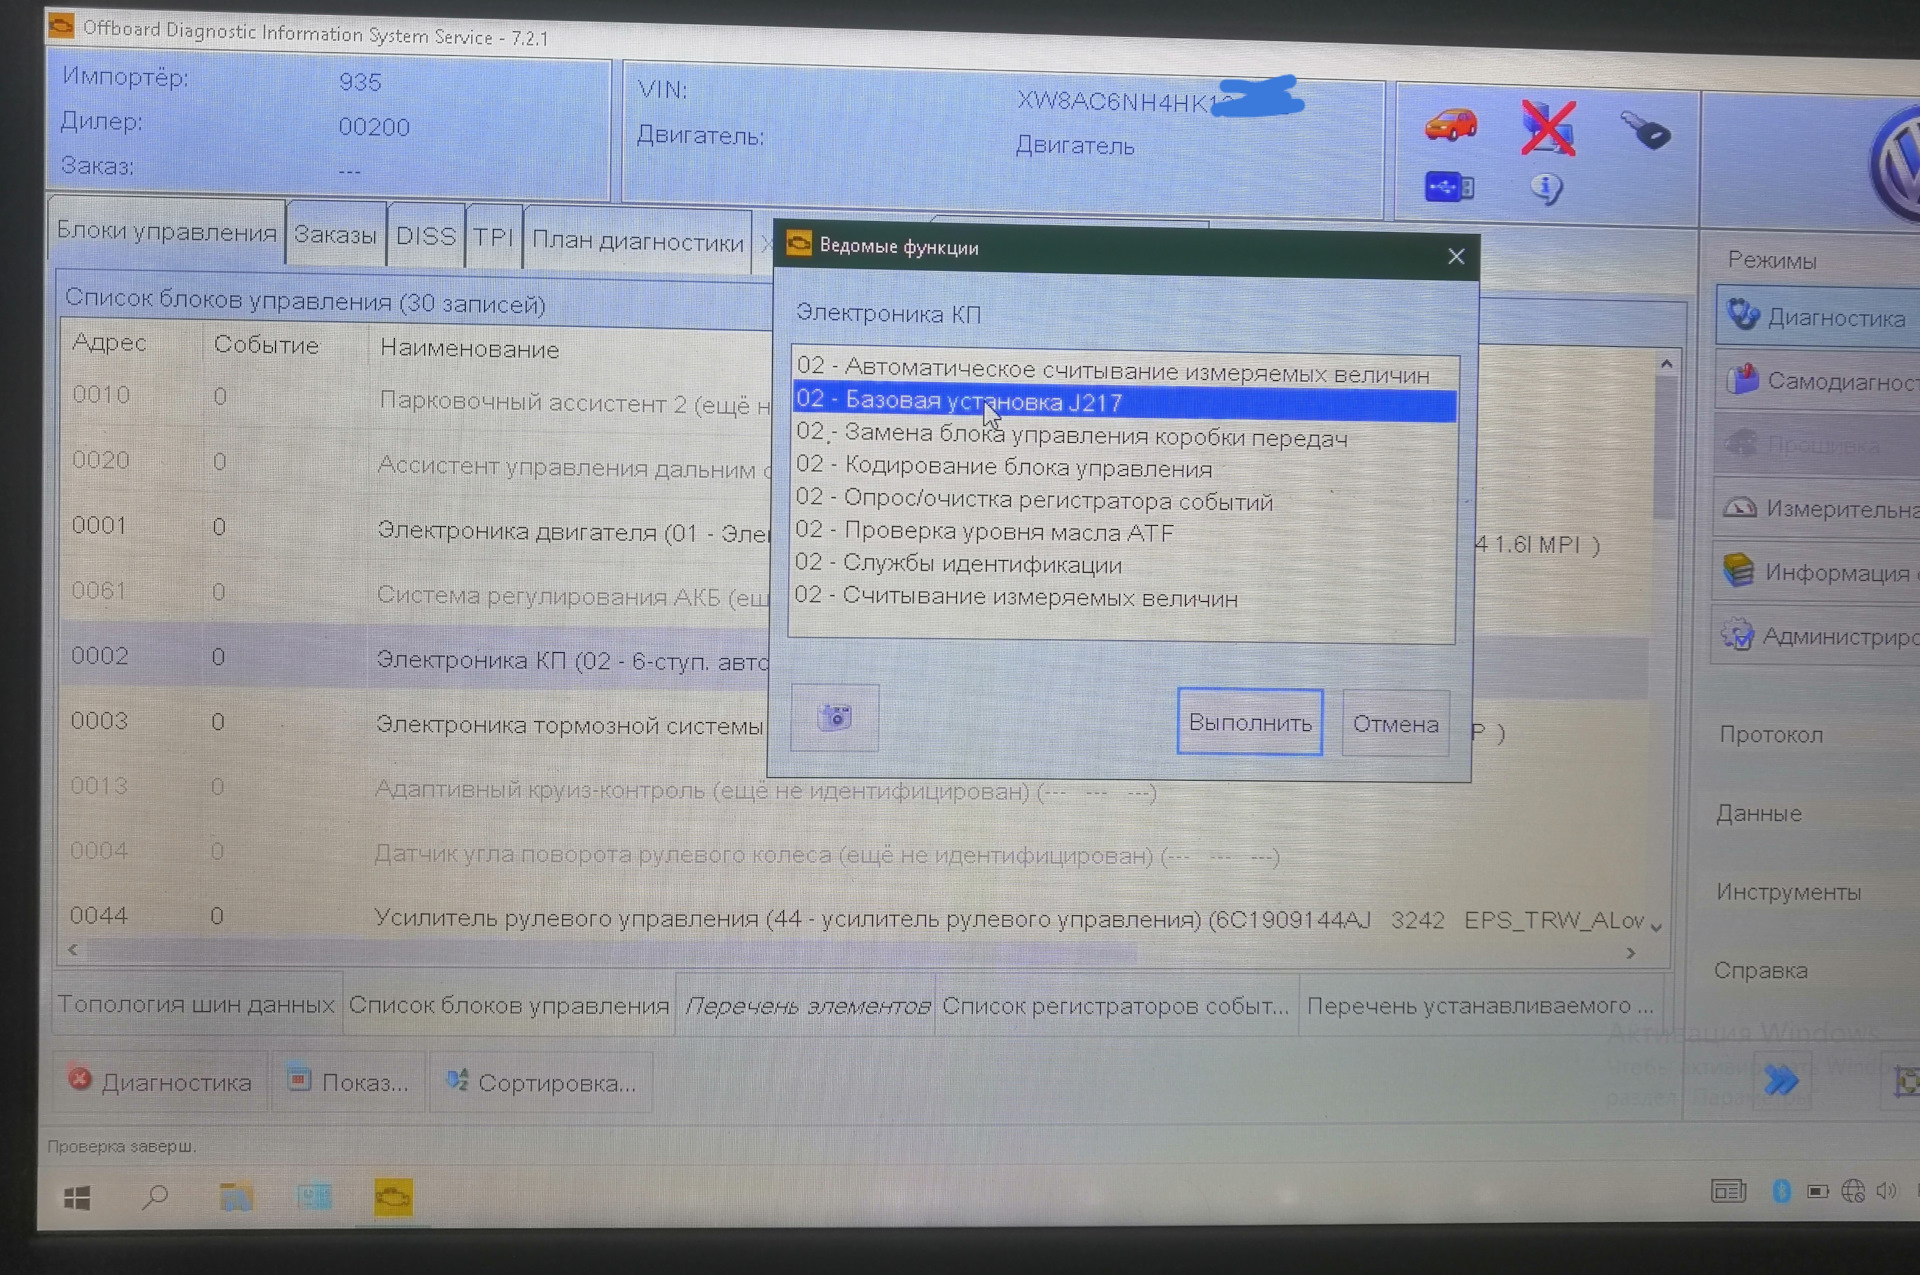Viewport: 1920px width, 1275px height.
Task: Expand the Протокол section
Action: coord(1770,735)
